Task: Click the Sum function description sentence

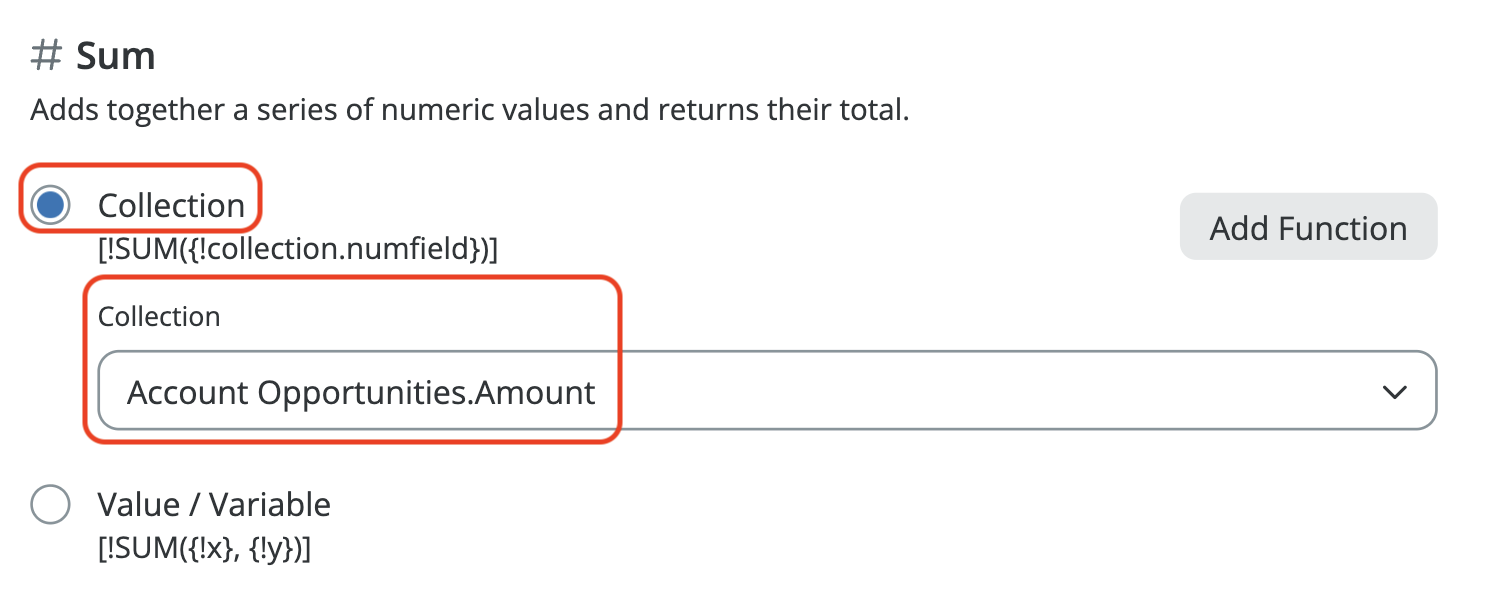Action: (x=469, y=110)
